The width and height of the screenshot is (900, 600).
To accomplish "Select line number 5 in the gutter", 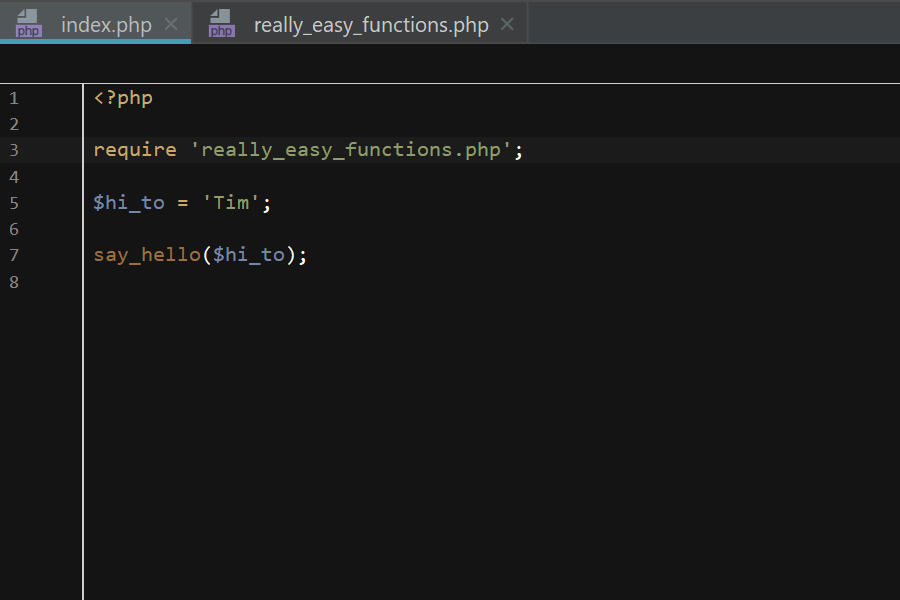I will tap(14, 203).
